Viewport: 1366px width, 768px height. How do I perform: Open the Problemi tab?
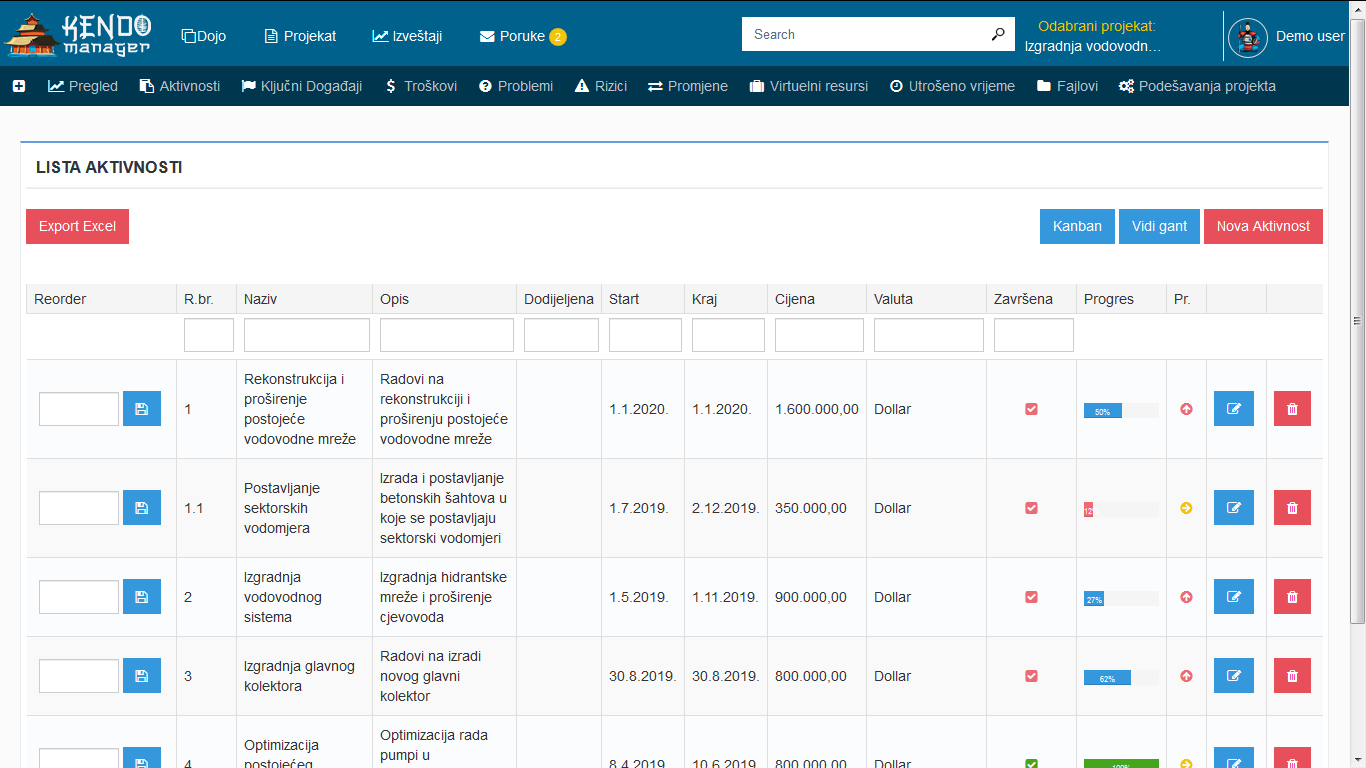click(516, 86)
